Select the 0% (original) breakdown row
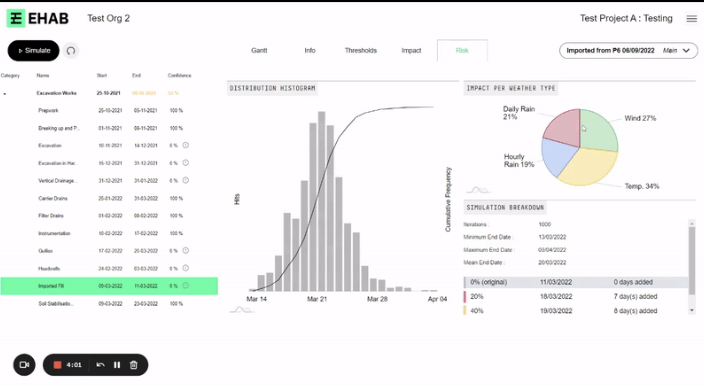Screen dimensions: 704x386 coord(576,282)
